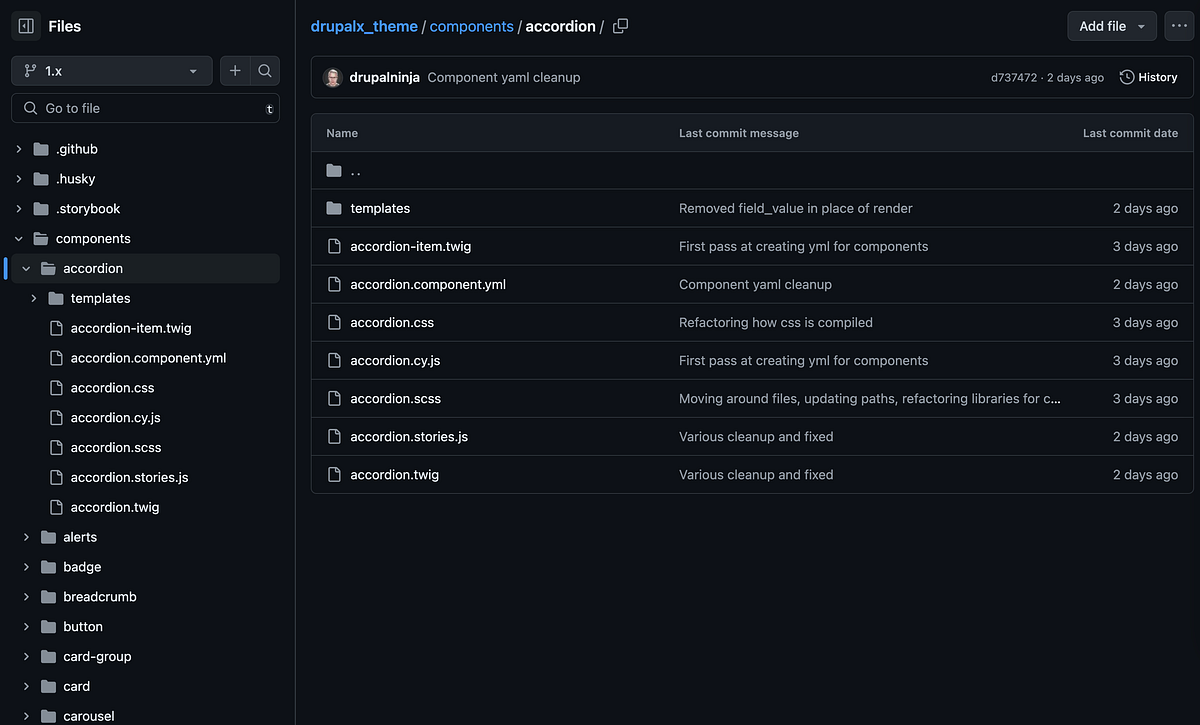Collapse the Files sidebar panel
The width and height of the screenshot is (1200, 725).
tap(25, 25)
